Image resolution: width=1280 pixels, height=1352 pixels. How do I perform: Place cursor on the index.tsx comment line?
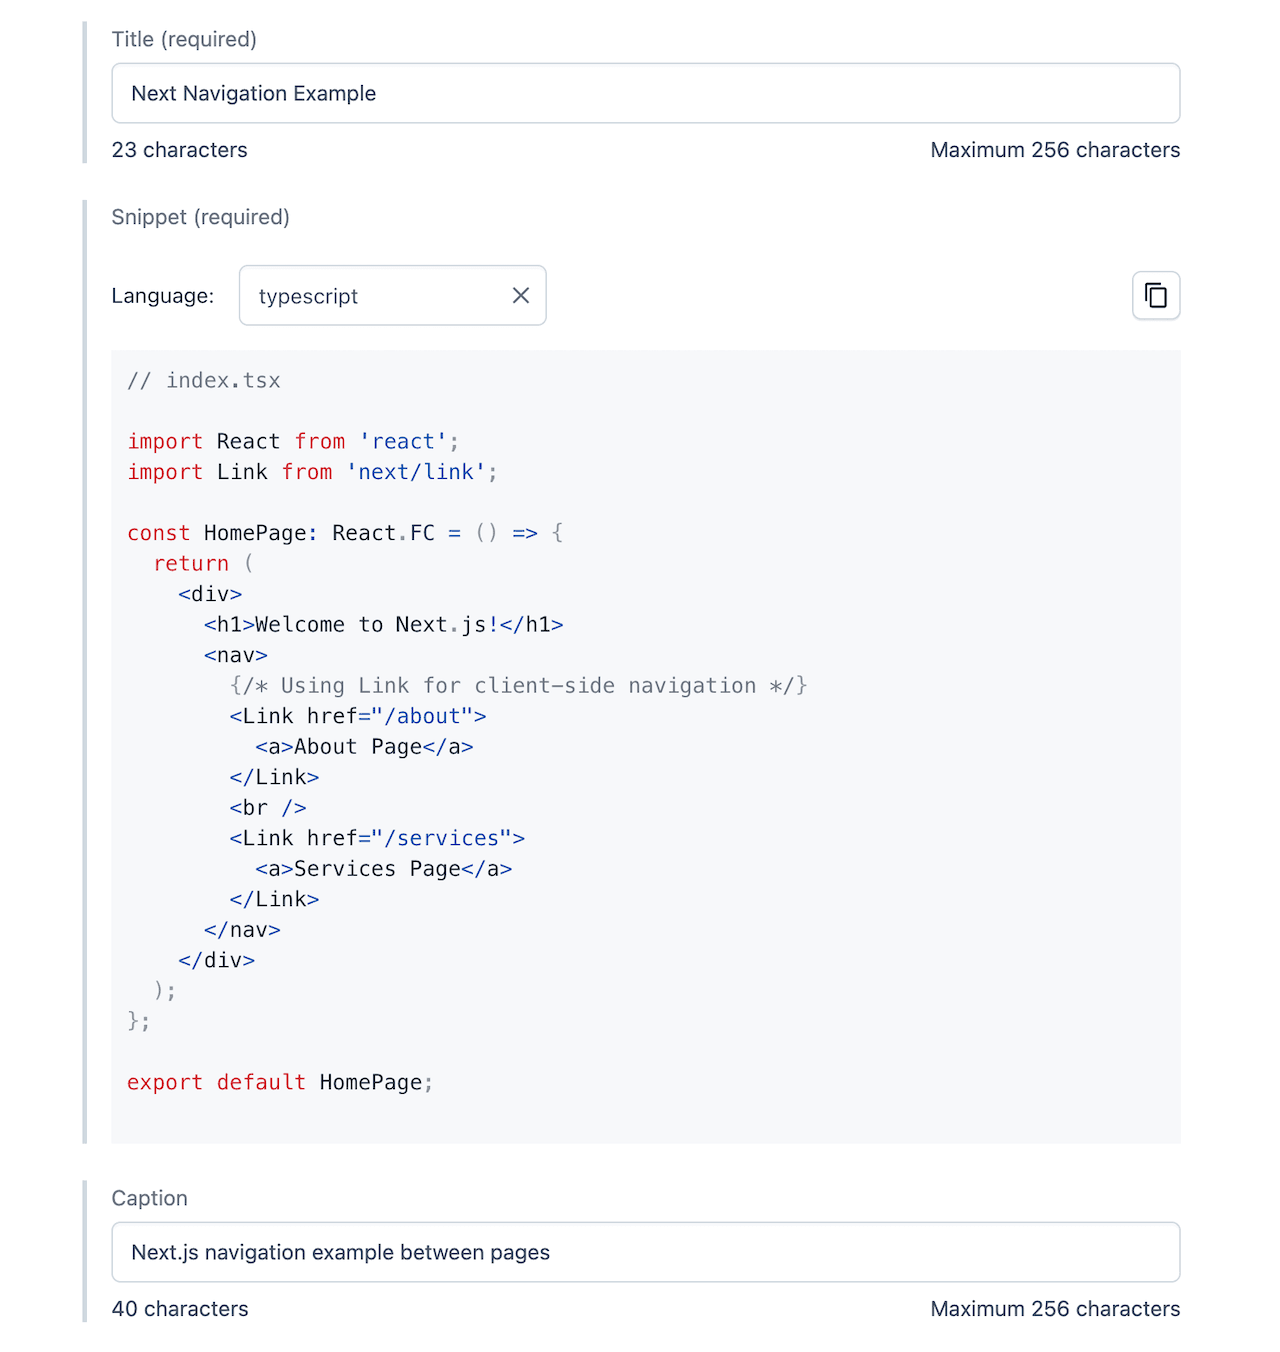[x=204, y=381]
